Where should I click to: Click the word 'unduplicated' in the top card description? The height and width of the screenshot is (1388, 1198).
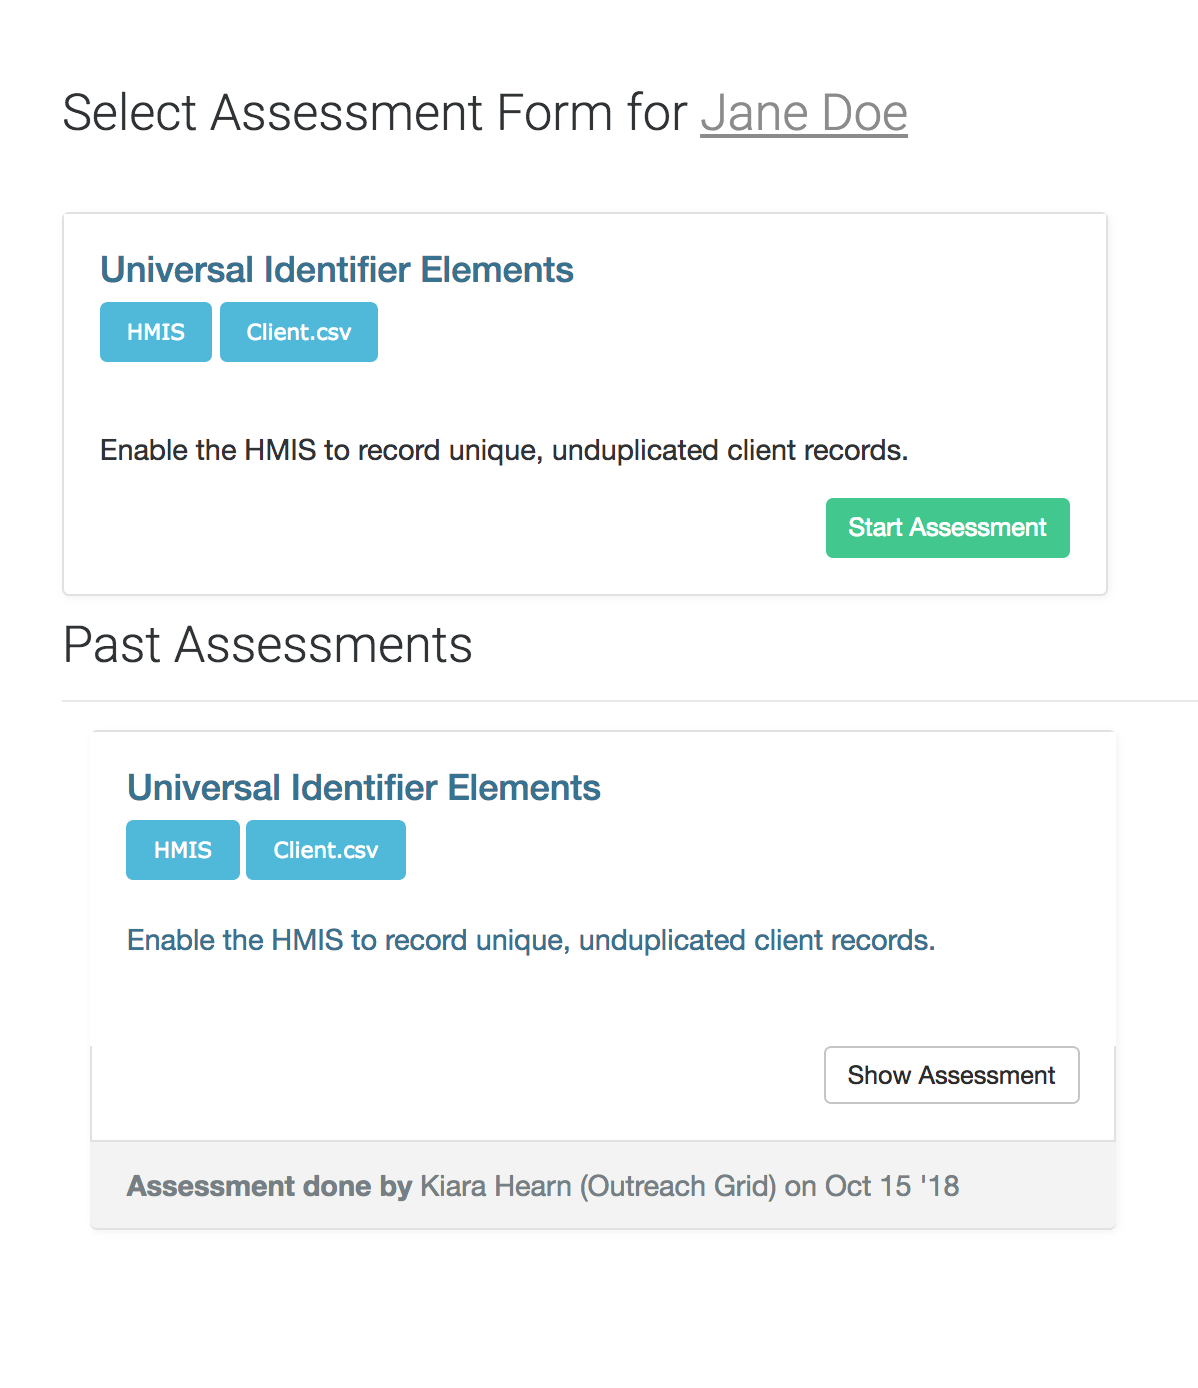click(635, 450)
